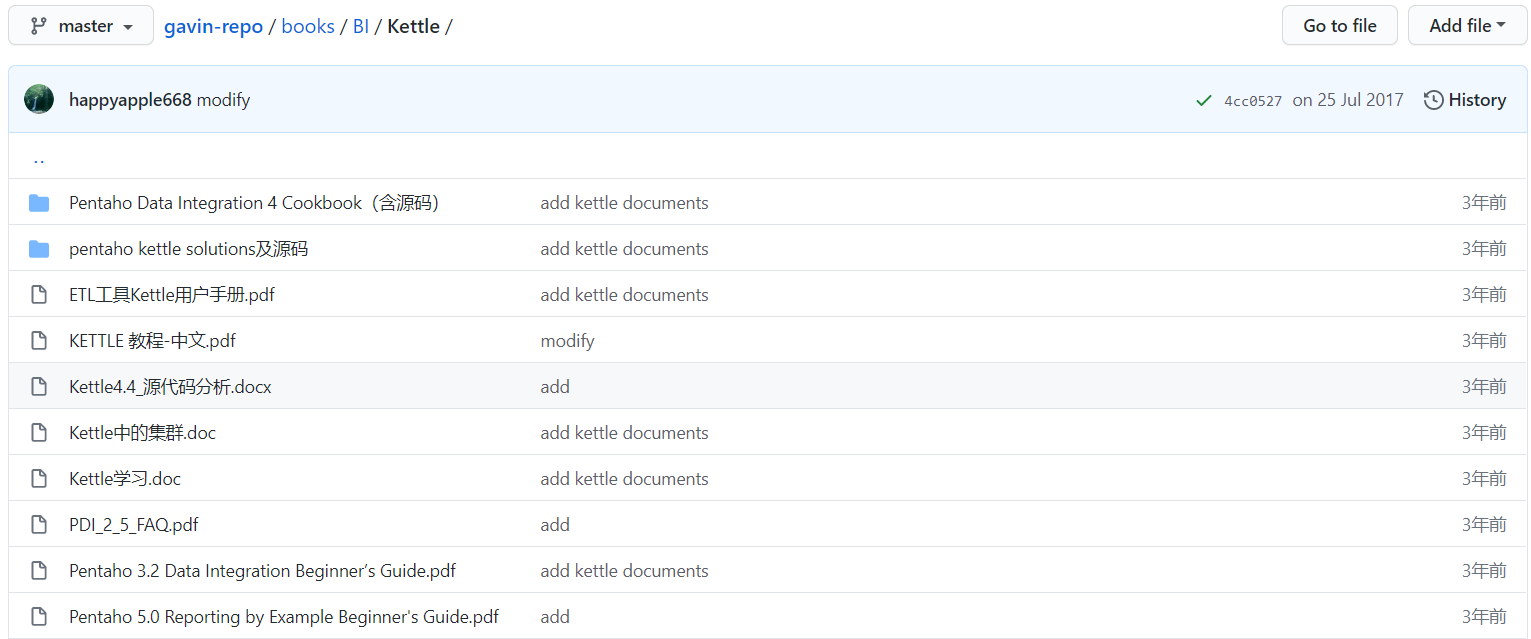Go to the books breadcrumb folder
Image resolution: width=1531 pixels, height=639 pixels.
pos(308,26)
